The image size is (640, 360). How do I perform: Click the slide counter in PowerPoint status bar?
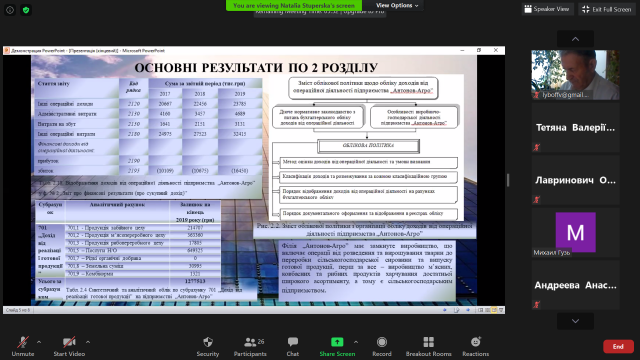(x=18, y=310)
